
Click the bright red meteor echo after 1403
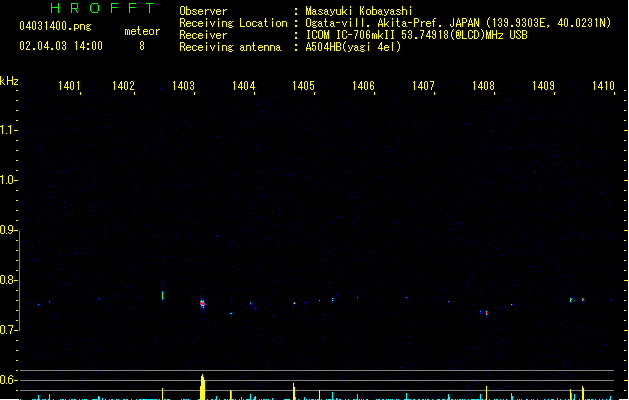tap(202, 304)
